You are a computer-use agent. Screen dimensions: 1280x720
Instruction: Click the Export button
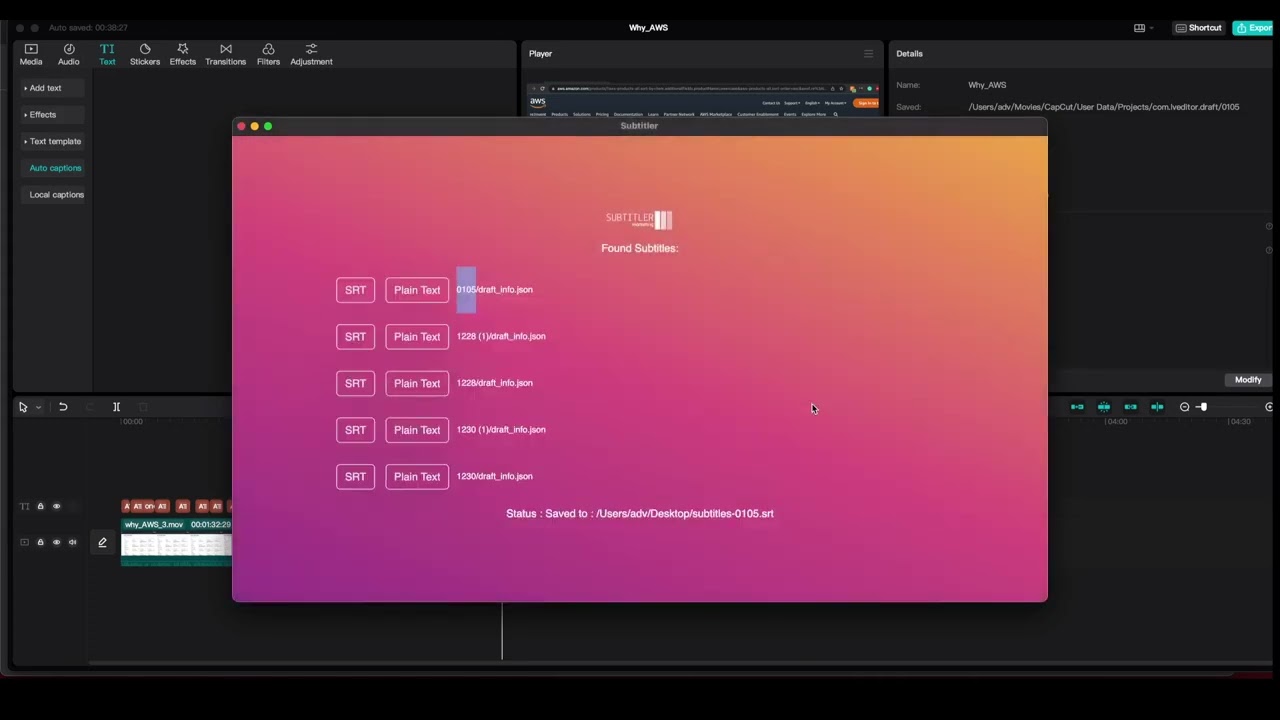tap(1254, 28)
